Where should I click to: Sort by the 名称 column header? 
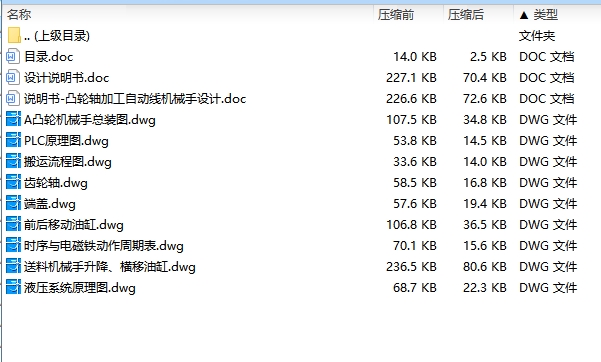click(19, 15)
